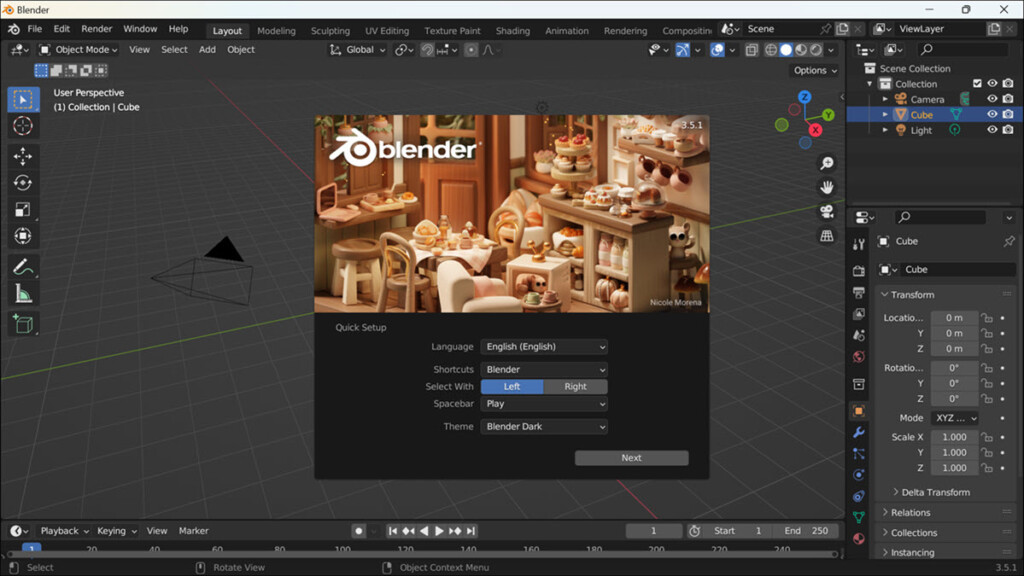Open the Render menu
This screenshot has height=576, width=1024.
[97, 29]
